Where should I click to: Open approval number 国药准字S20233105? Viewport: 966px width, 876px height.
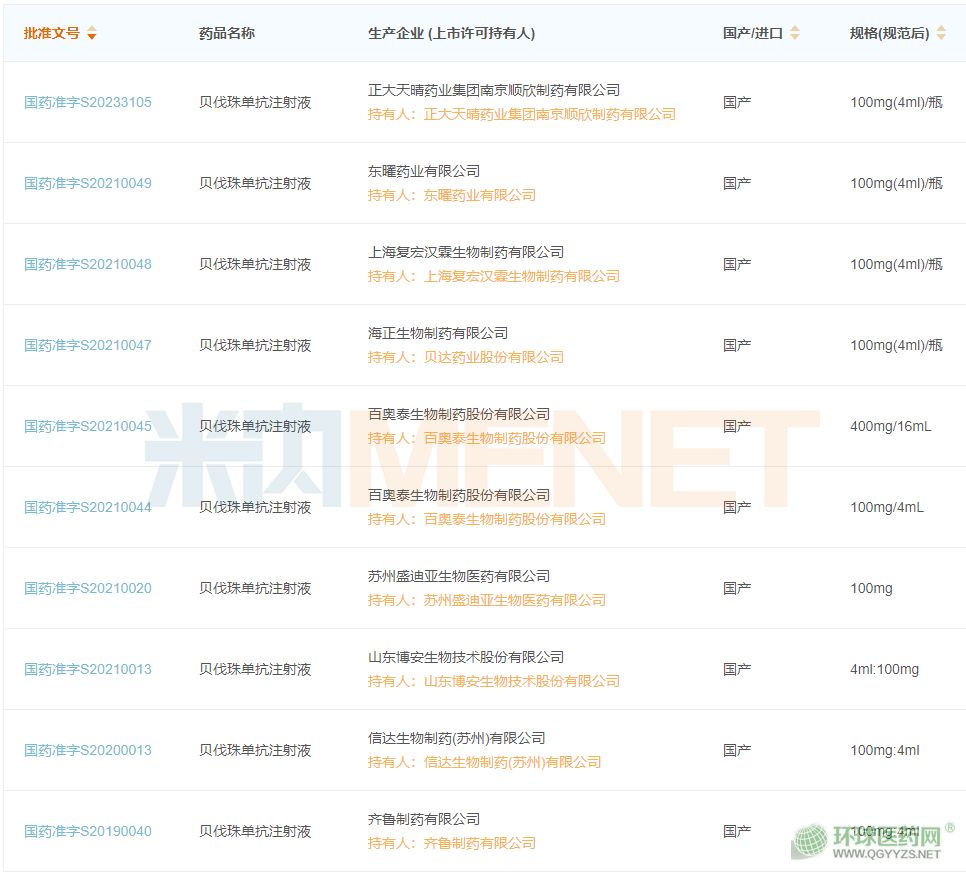pos(88,102)
